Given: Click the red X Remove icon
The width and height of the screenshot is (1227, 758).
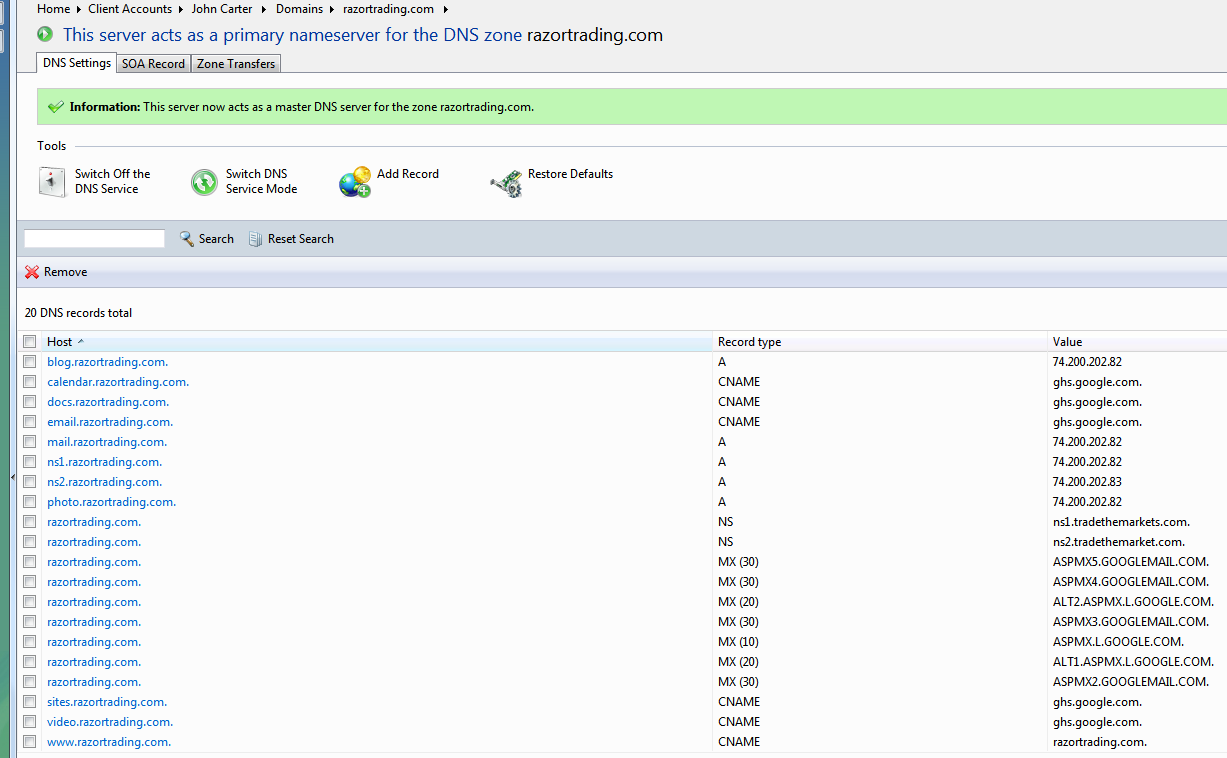Looking at the screenshot, I should click(31, 271).
